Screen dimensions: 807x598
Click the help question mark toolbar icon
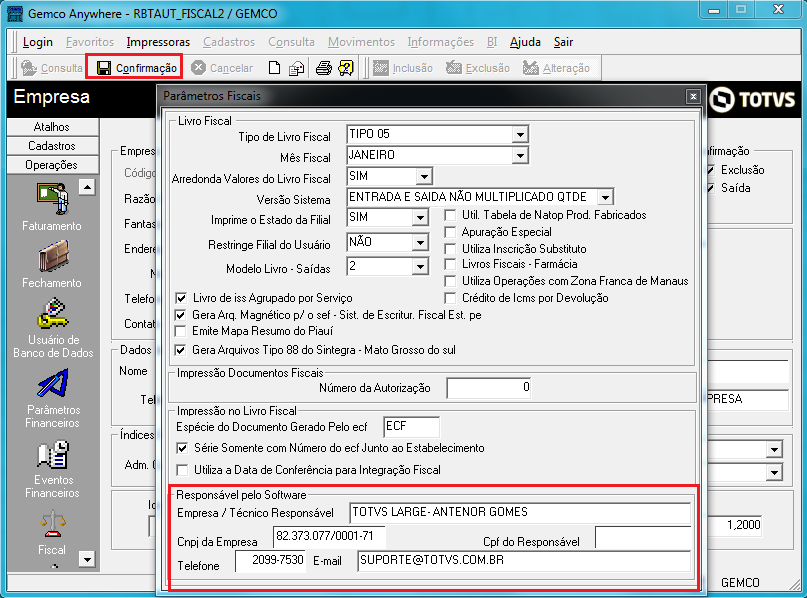346,68
